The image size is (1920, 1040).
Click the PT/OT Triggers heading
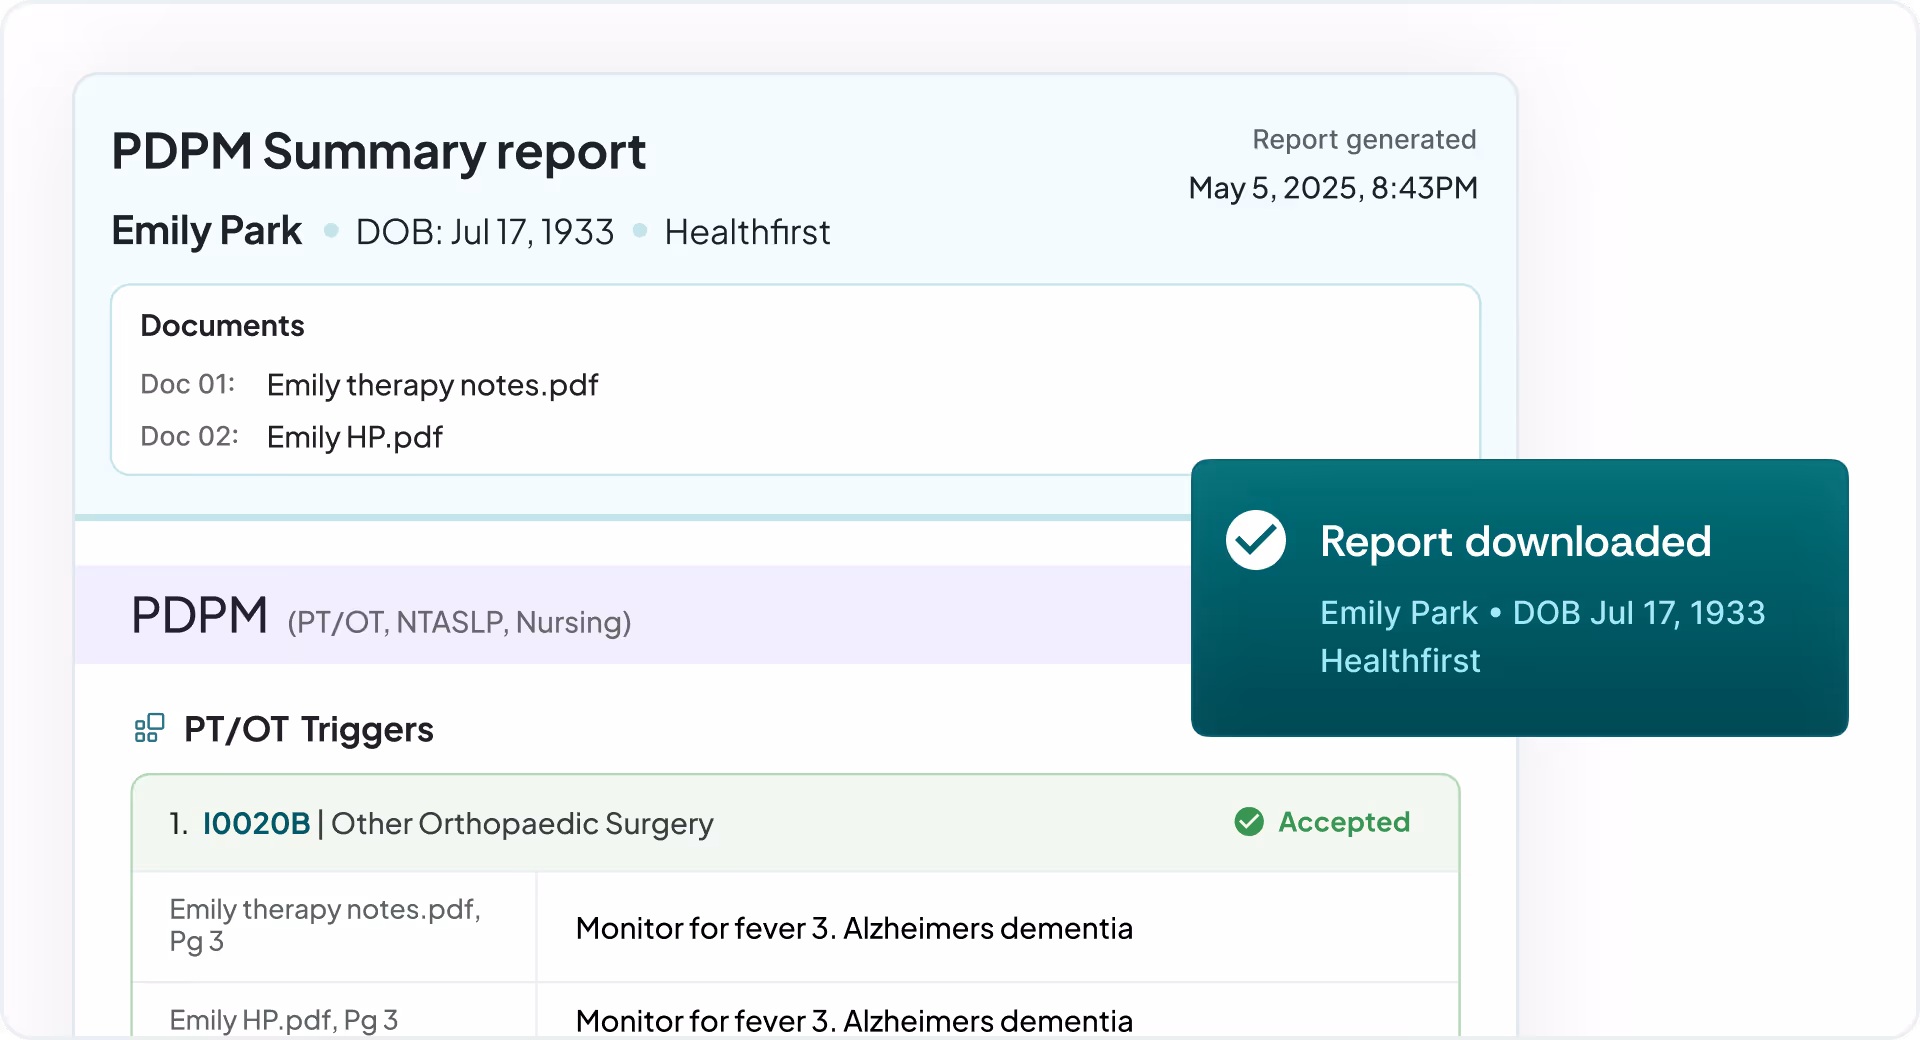coord(308,729)
